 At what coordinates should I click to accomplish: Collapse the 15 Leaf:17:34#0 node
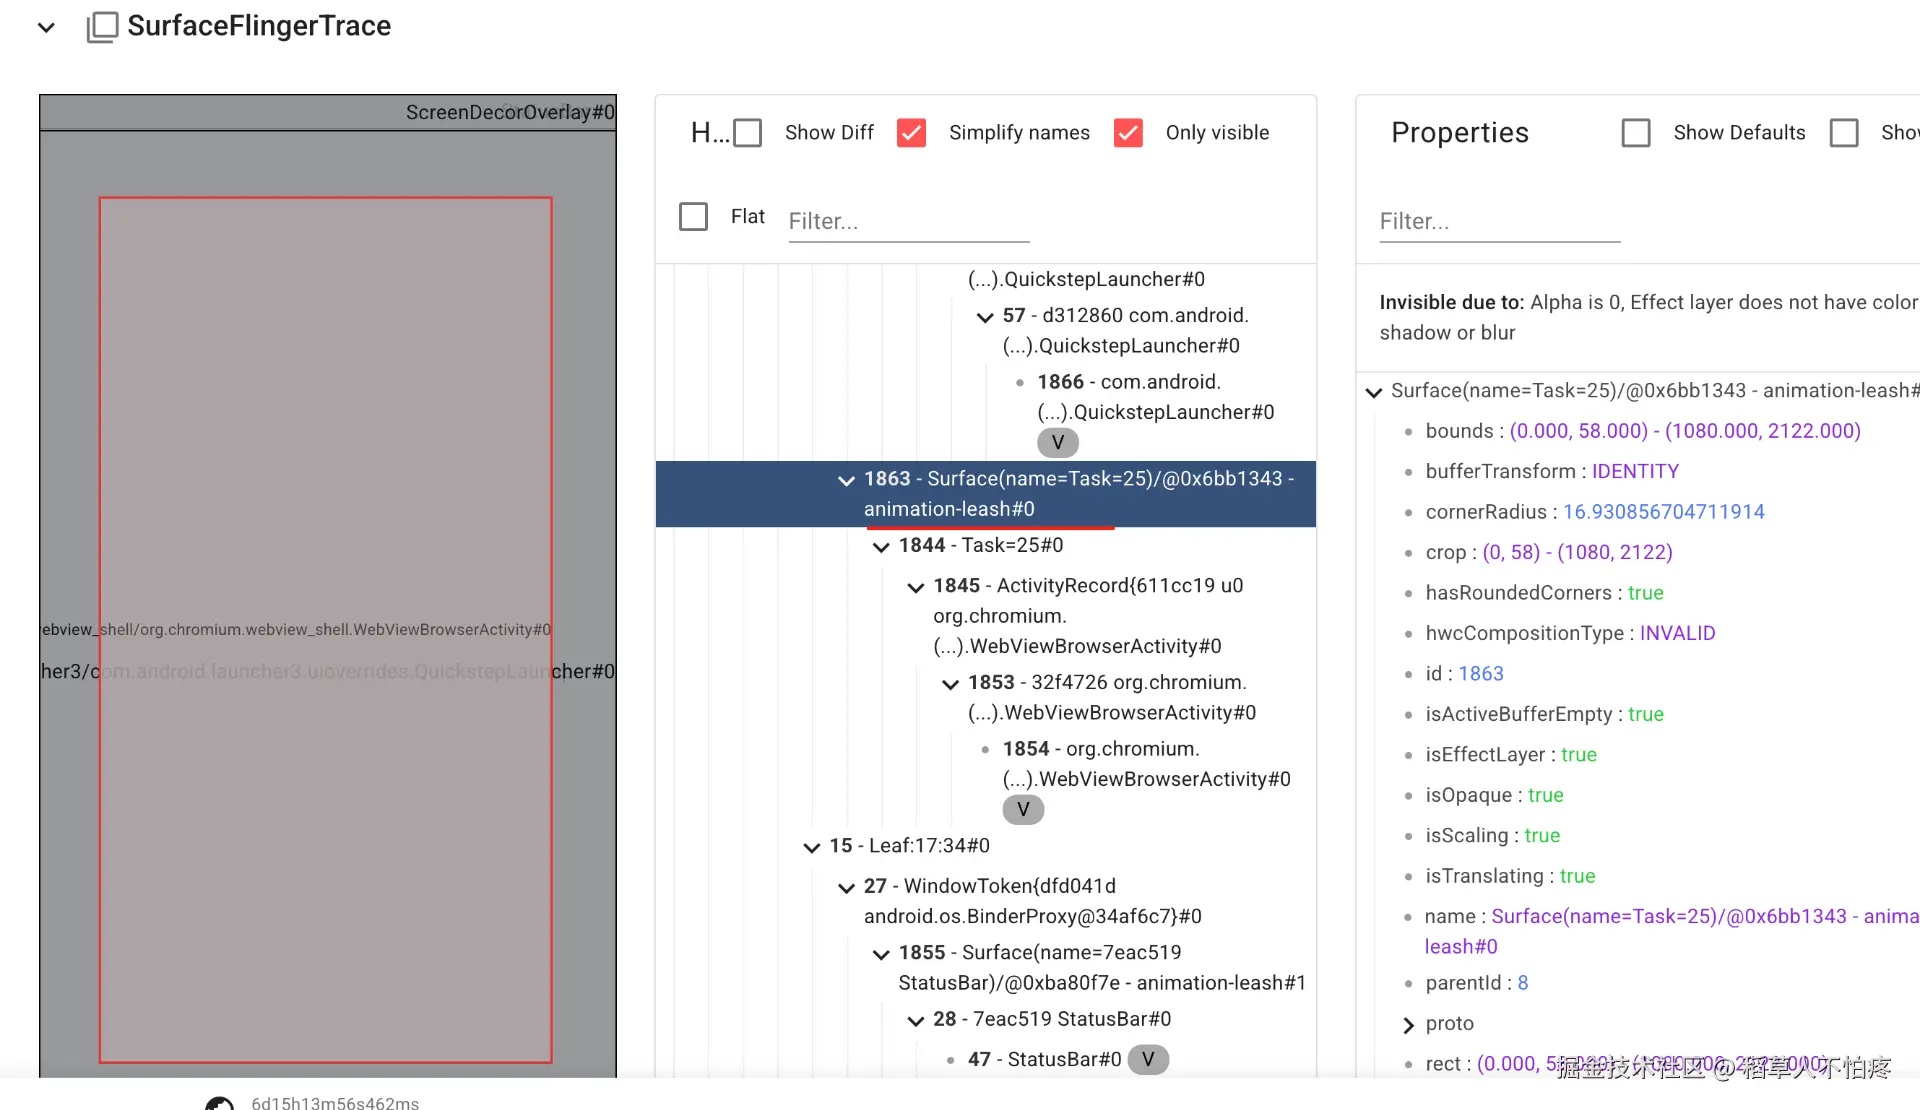coord(811,848)
